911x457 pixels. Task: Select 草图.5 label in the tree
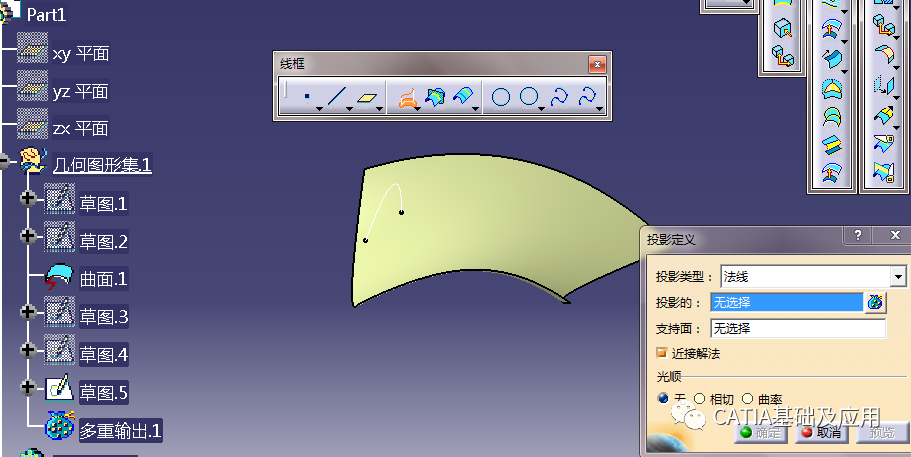click(x=103, y=393)
